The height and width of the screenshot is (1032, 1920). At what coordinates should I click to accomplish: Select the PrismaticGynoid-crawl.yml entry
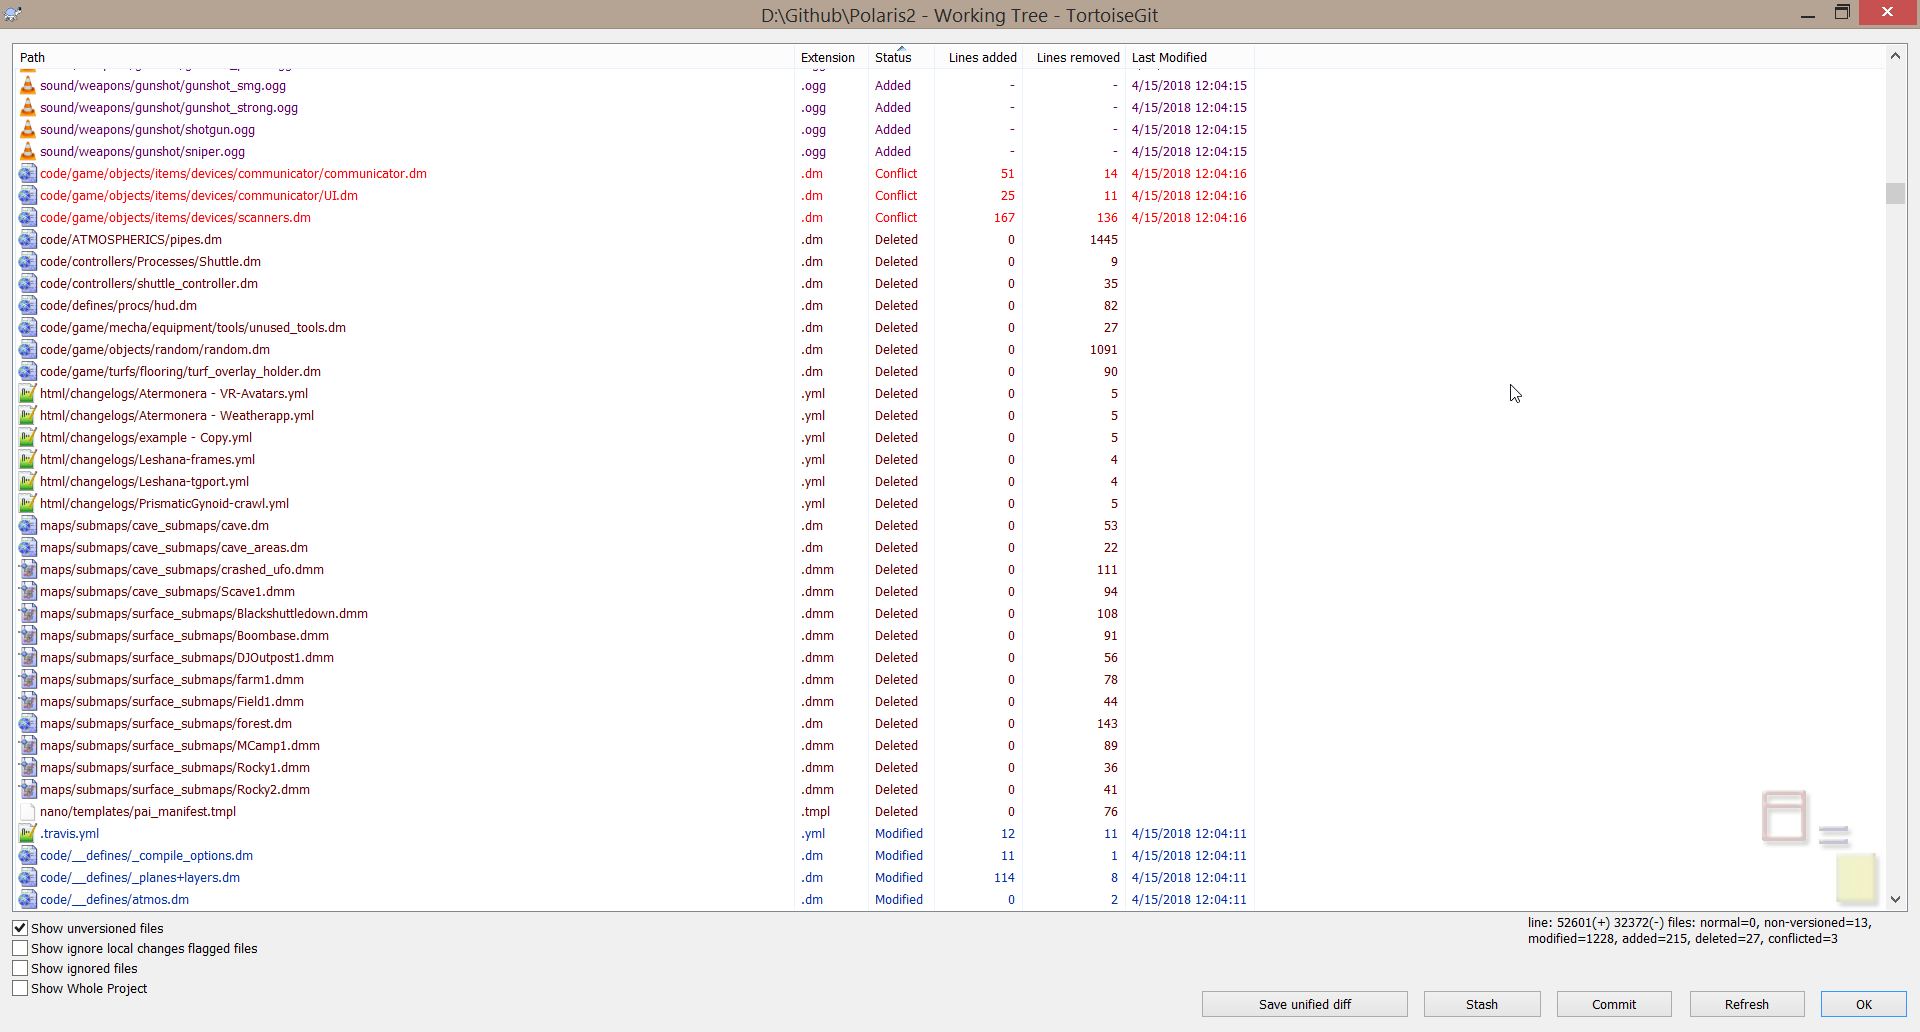[x=636, y=504]
